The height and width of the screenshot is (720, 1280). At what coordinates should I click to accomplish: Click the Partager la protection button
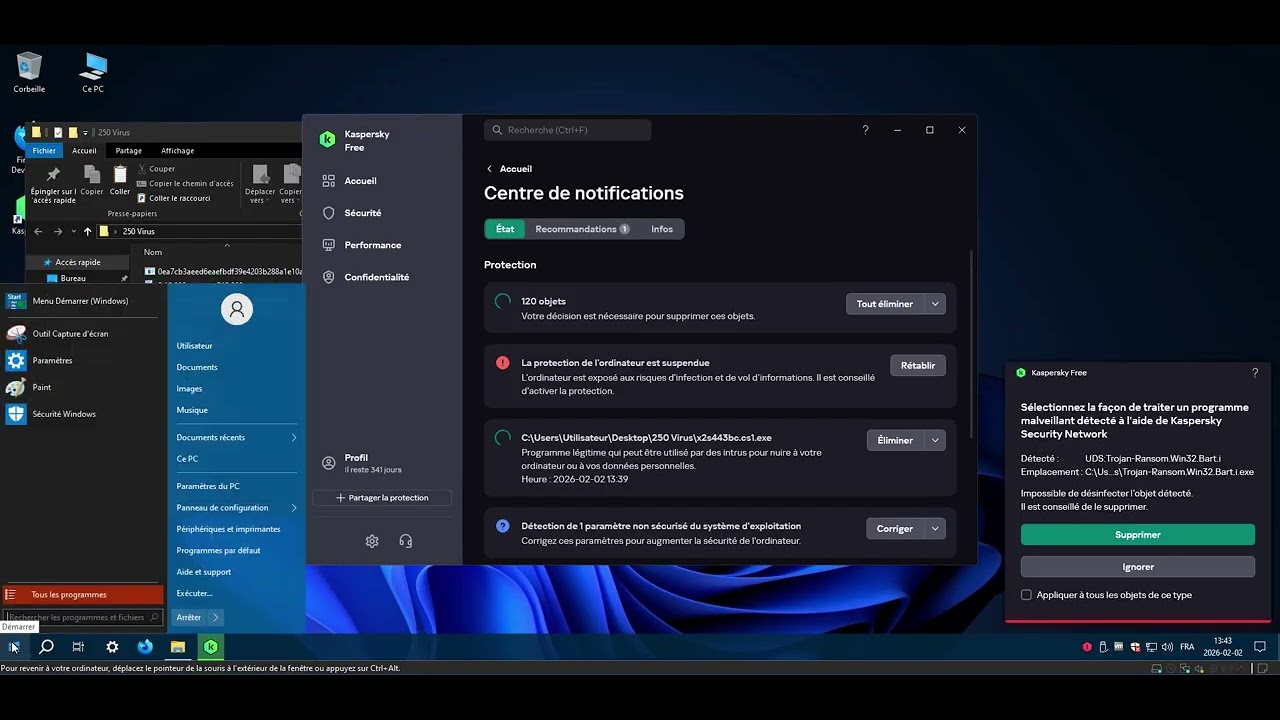click(x=382, y=498)
